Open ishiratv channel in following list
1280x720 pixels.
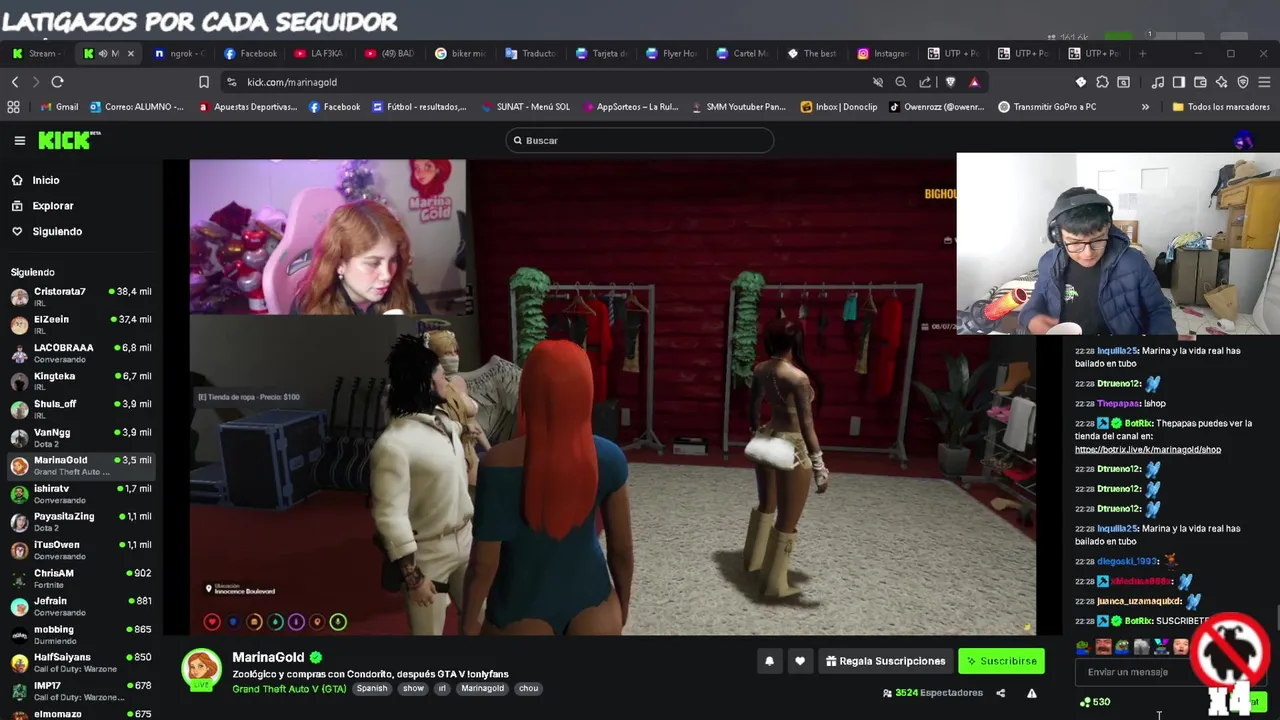(80, 493)
